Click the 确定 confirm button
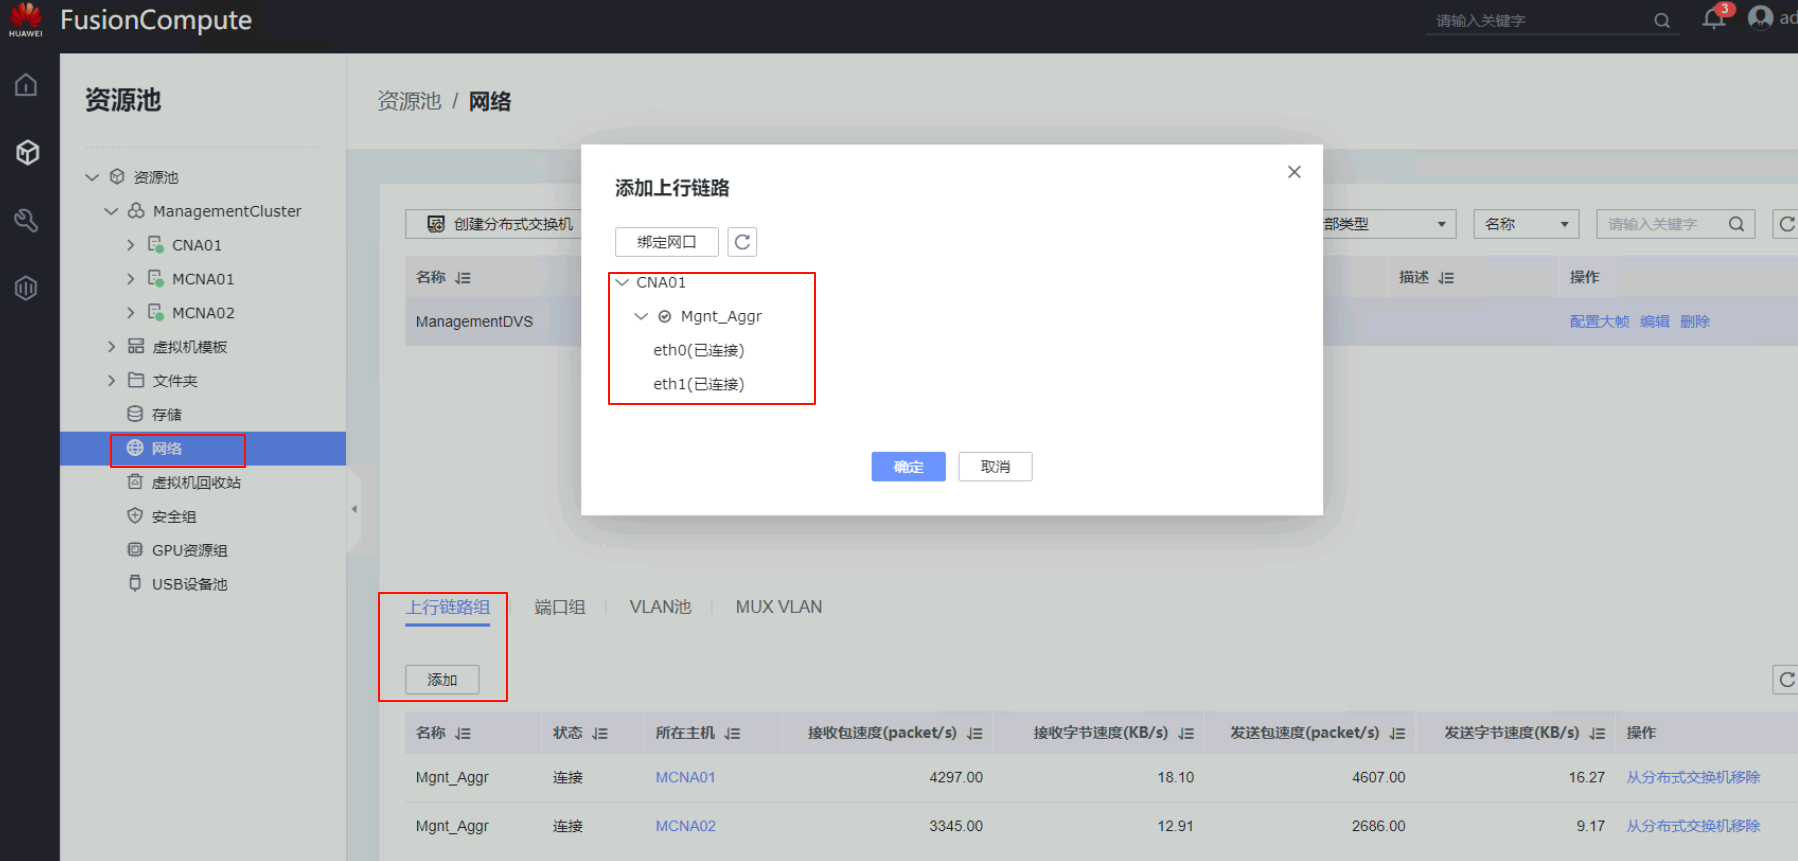 (x=908, y=467)
